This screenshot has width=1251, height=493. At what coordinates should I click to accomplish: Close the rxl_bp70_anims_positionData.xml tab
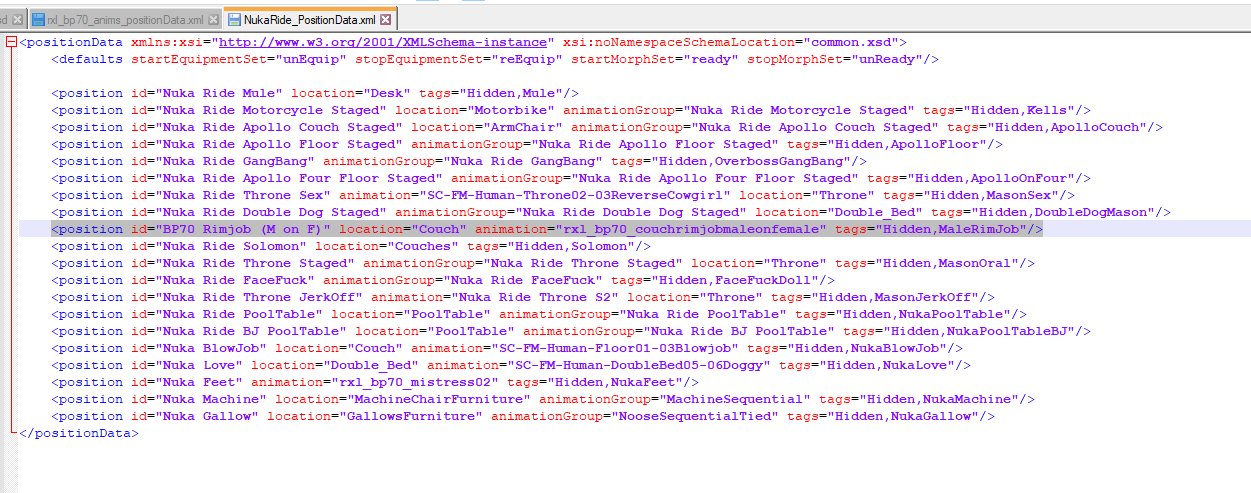pyautogui.click(x=212, y=20)
